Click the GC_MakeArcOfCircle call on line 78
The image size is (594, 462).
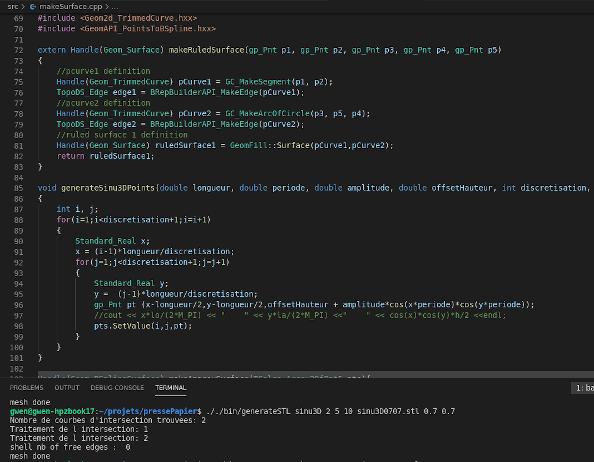coord(267,114)
